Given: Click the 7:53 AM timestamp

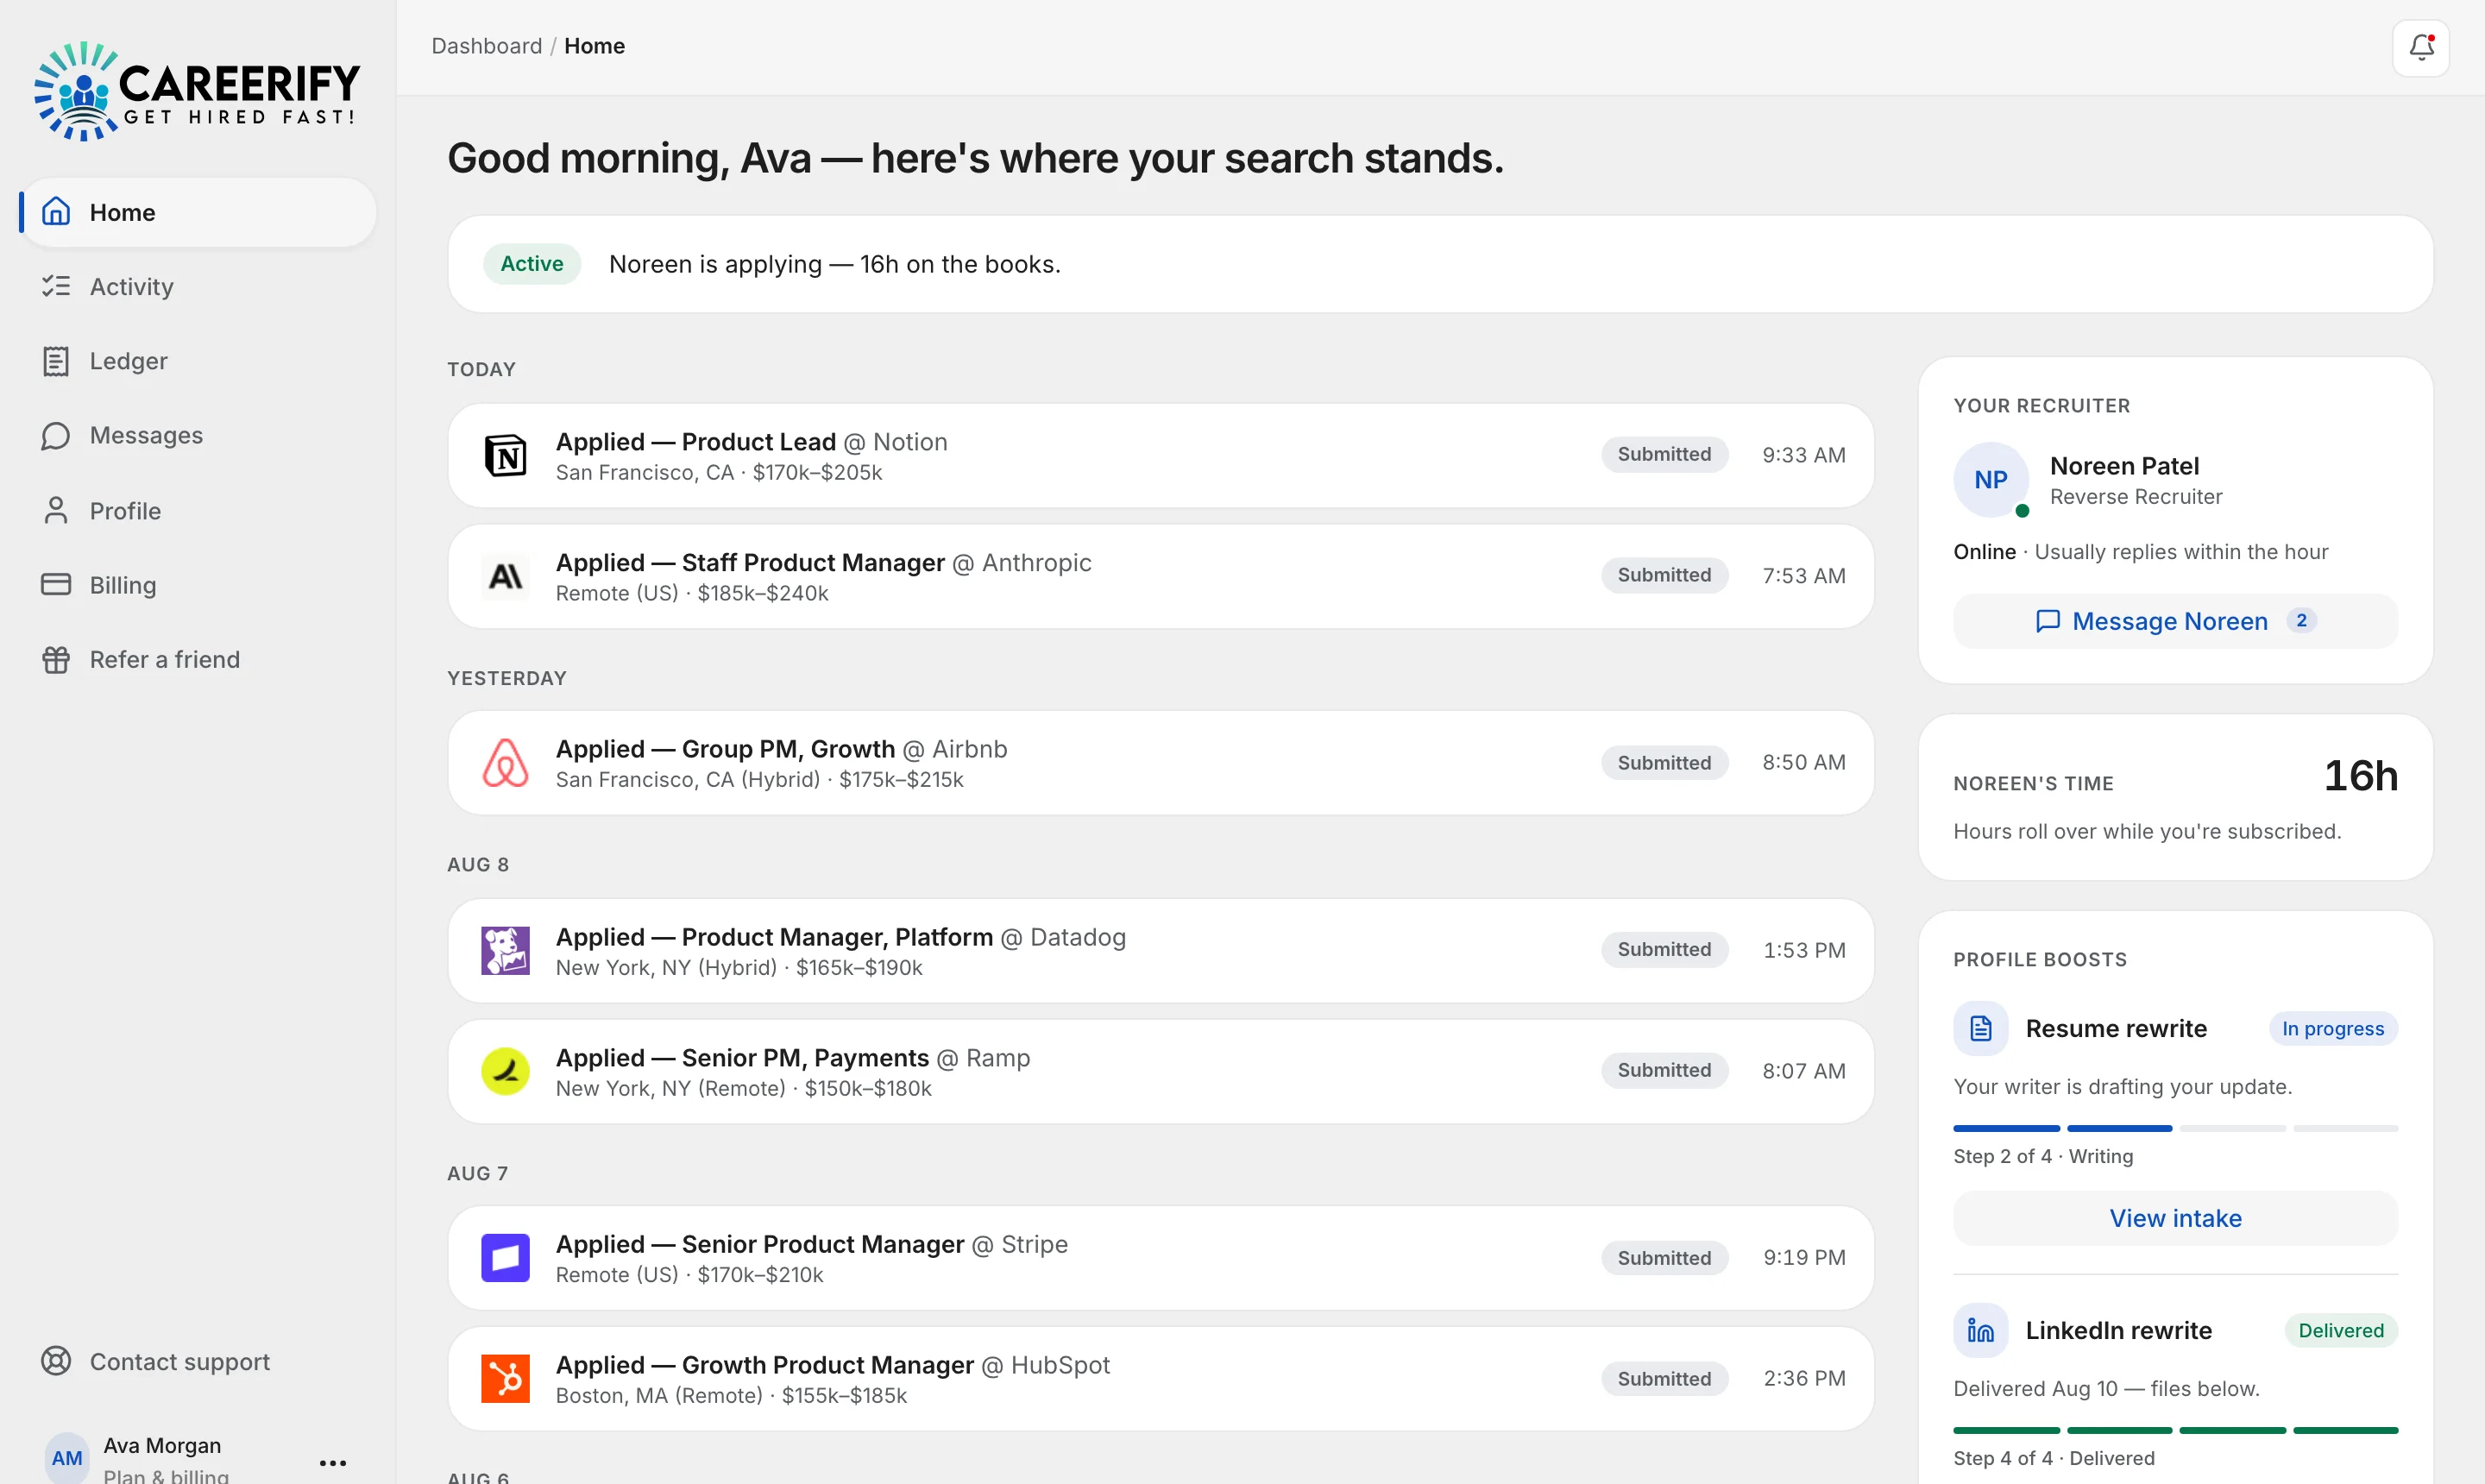Looking at the screenshot, I should coord(1804,576).
